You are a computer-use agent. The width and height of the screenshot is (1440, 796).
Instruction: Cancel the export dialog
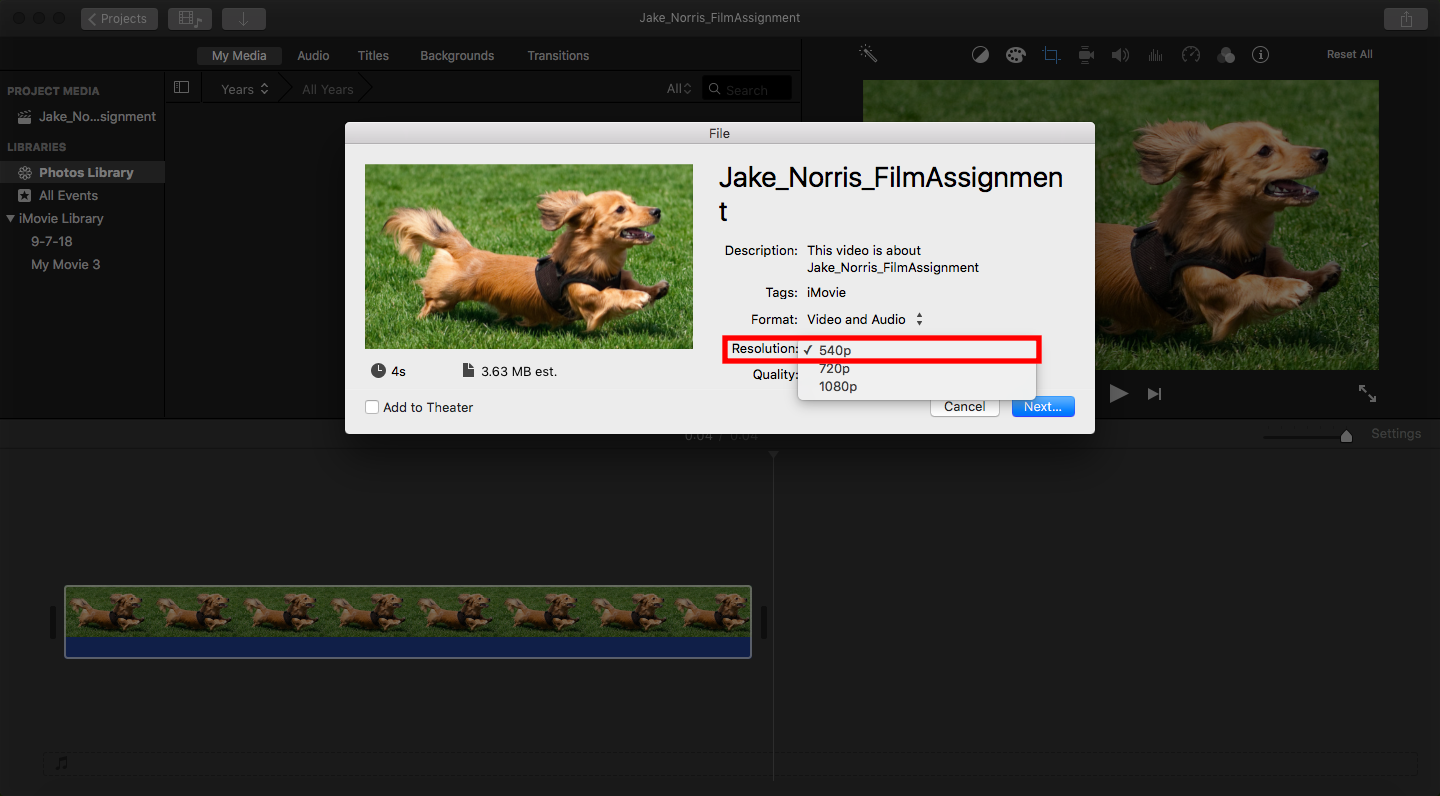964,407
